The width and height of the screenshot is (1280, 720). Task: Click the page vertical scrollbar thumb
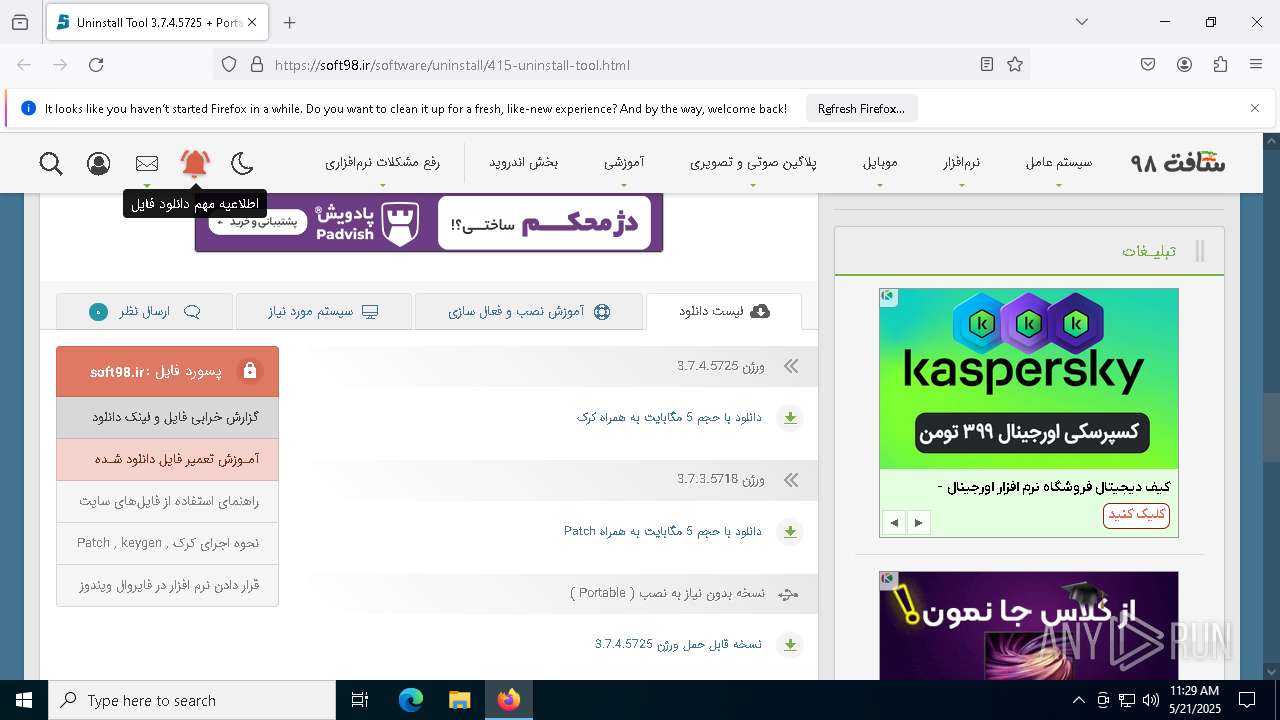coord(1272,428)
